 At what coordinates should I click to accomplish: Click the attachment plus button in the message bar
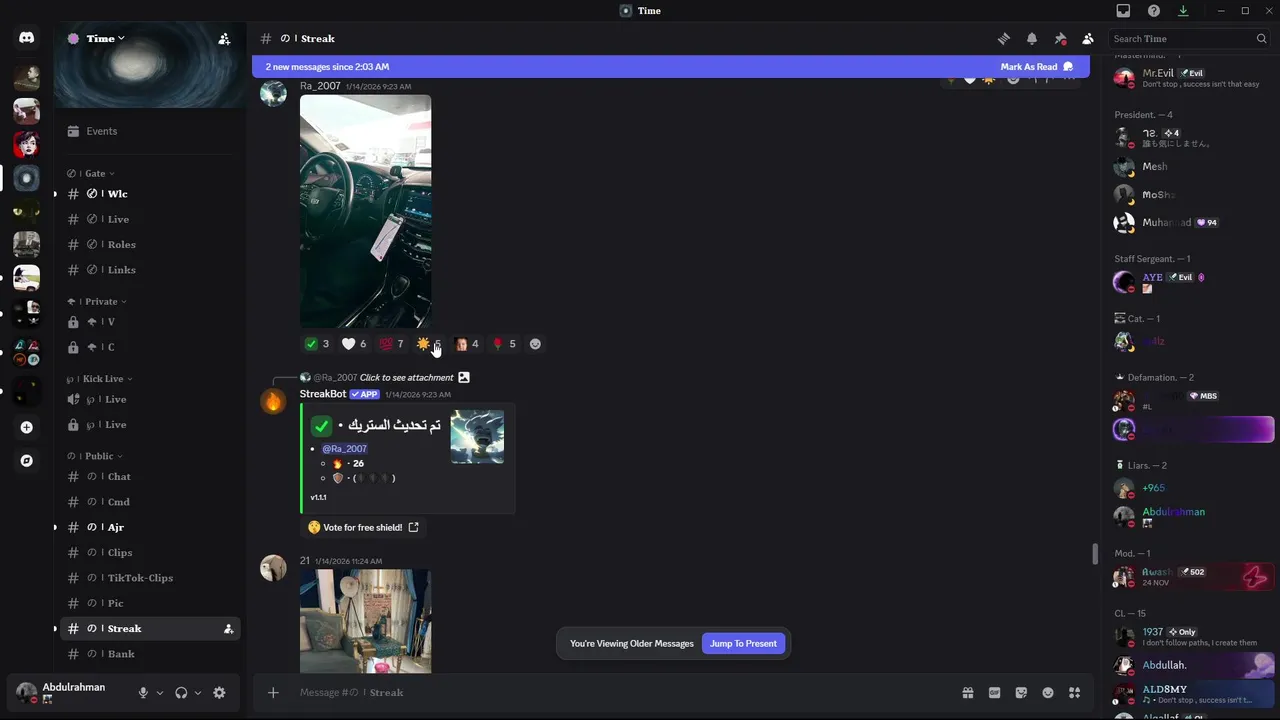tap(273, 692)
